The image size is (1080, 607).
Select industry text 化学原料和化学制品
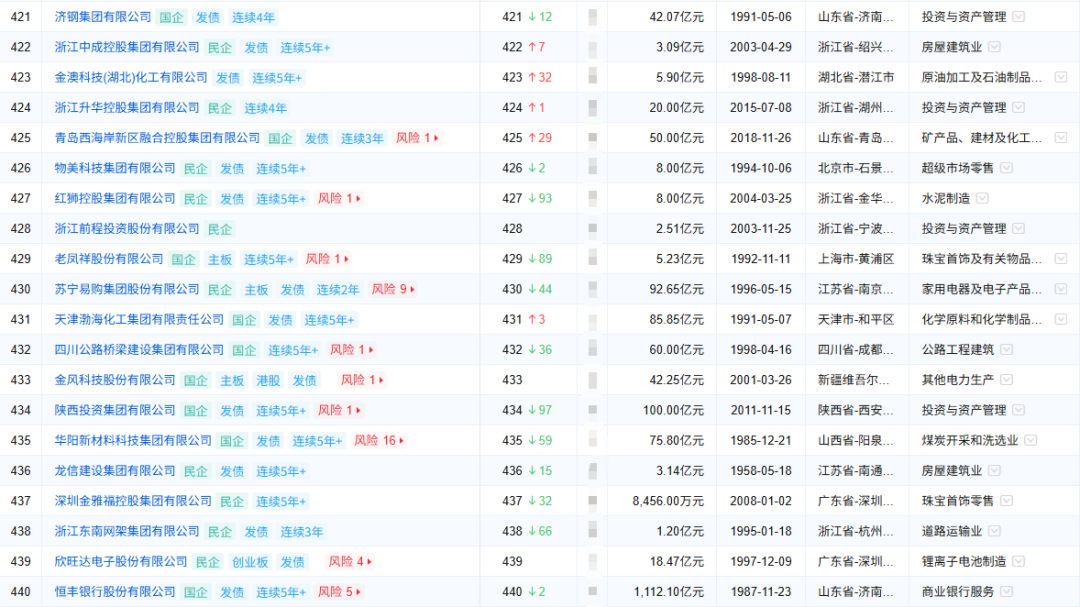[x=982, y=320]
